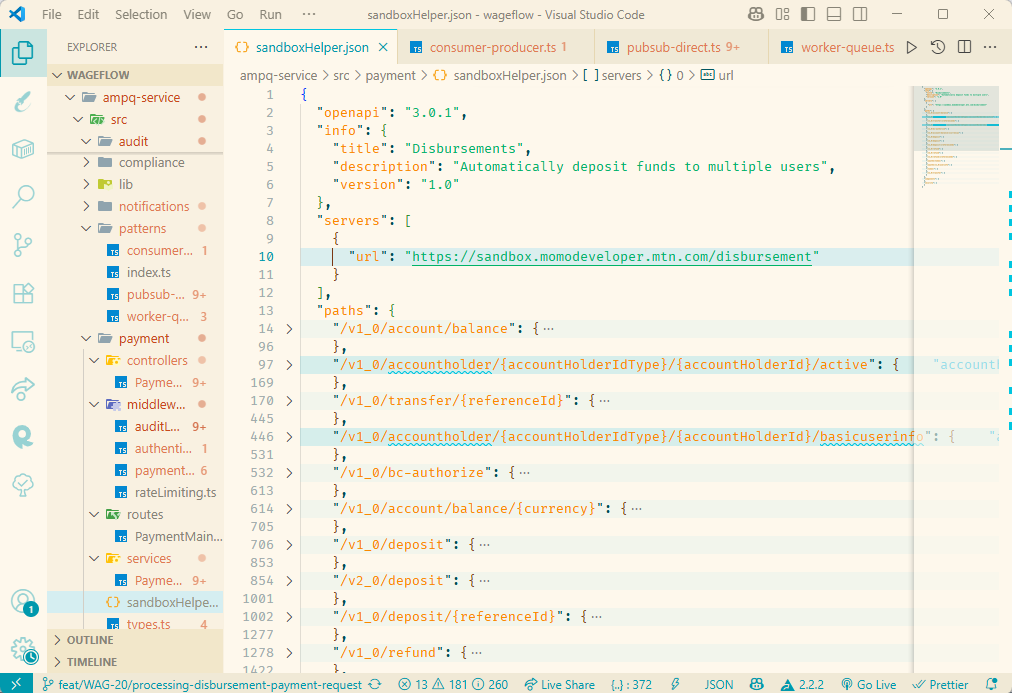Screen dimensions: 1012x693
Task: Click the lightning bolt status bar icon
Action: 676,685
